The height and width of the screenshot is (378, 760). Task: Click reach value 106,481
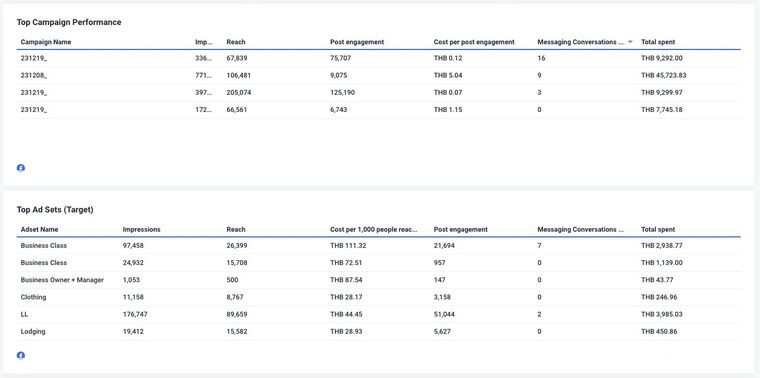(x=239, y=76)
